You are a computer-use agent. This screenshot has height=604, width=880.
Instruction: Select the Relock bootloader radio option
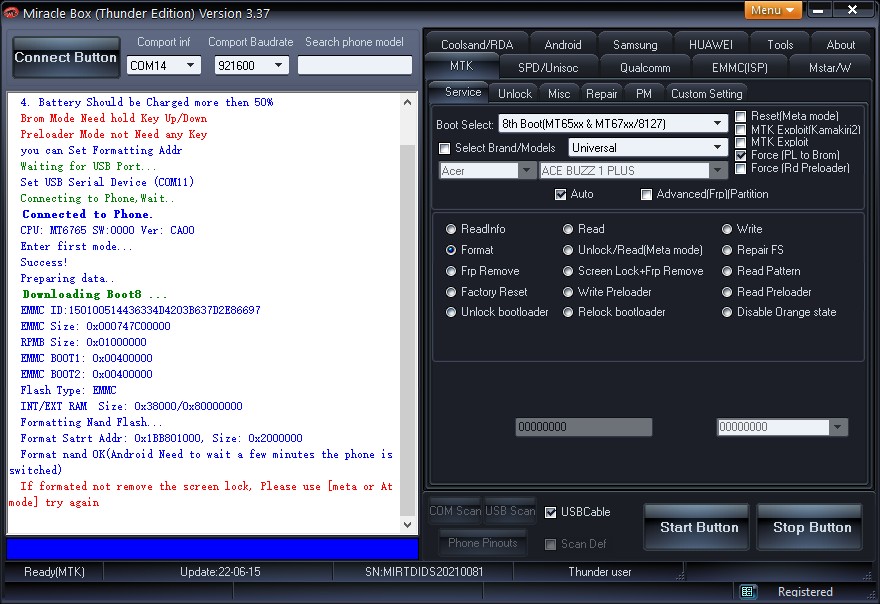[x=568, y=312]
